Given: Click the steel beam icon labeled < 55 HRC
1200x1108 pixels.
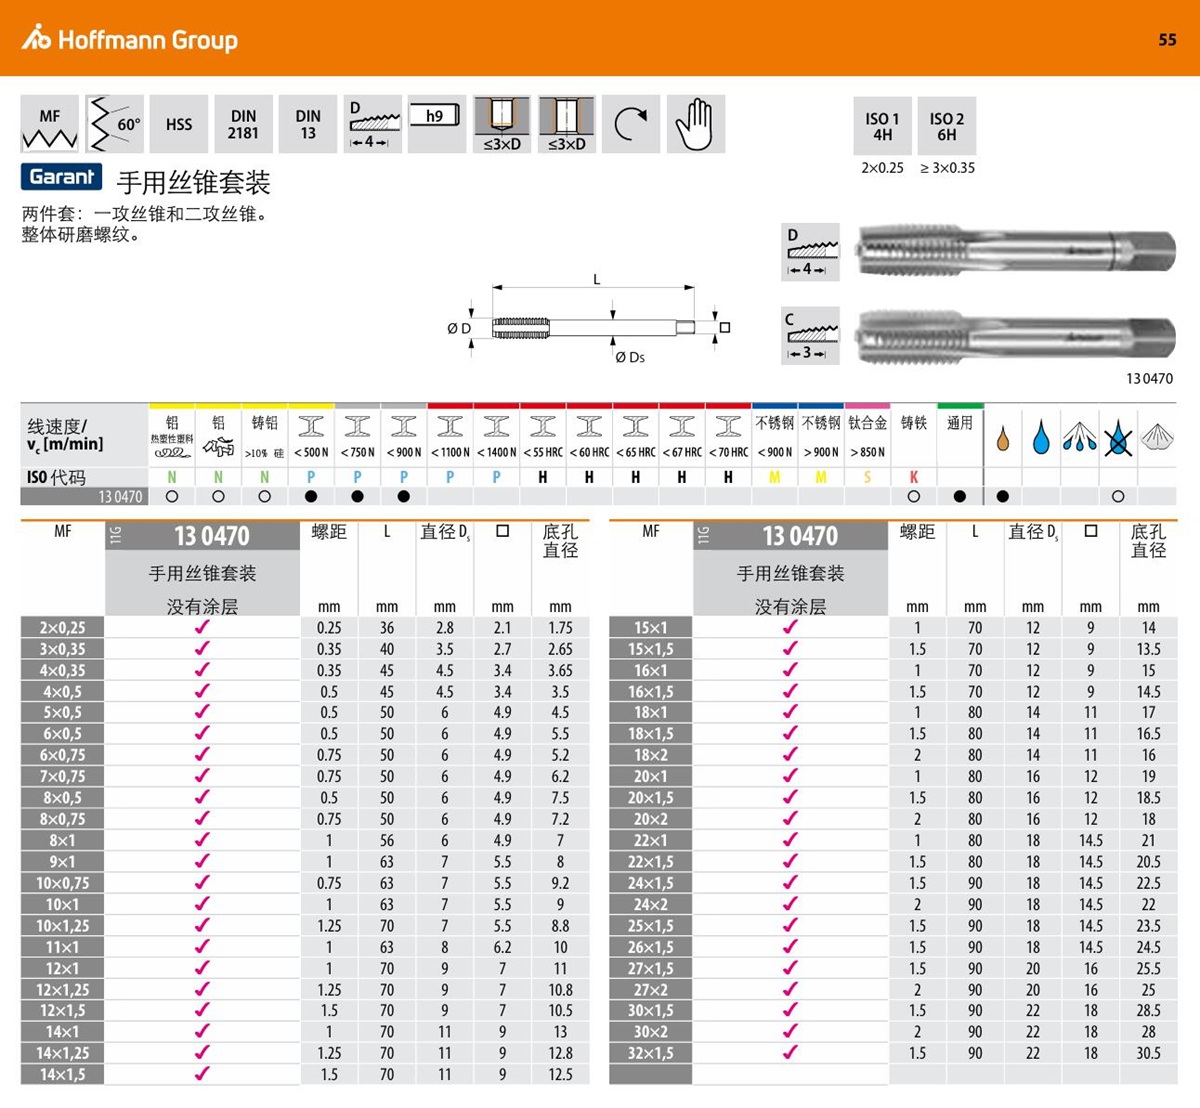Looking at the screenshot, I should 543,427.
